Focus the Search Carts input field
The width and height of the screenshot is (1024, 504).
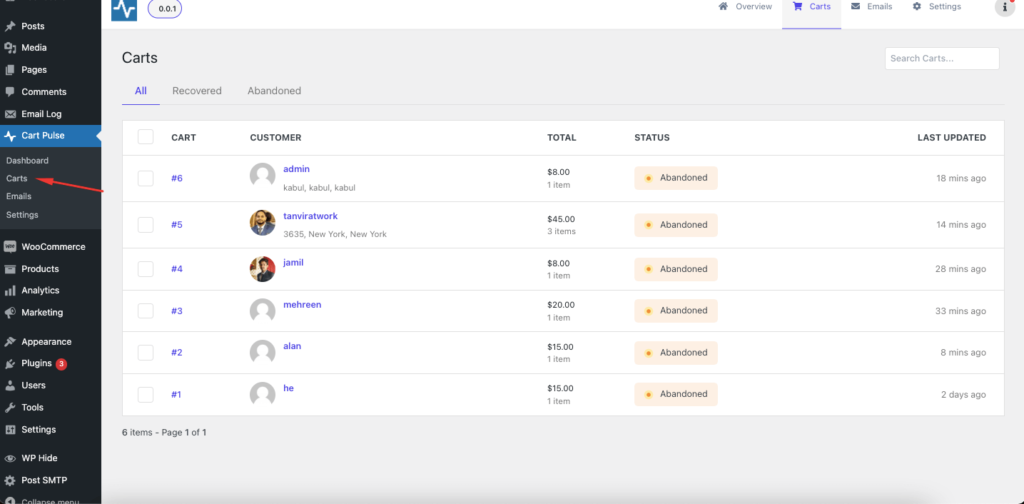point(942,58)
